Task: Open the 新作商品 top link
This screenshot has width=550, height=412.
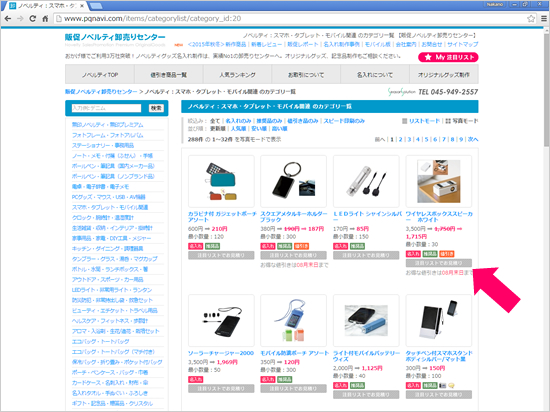Action: 217,45
